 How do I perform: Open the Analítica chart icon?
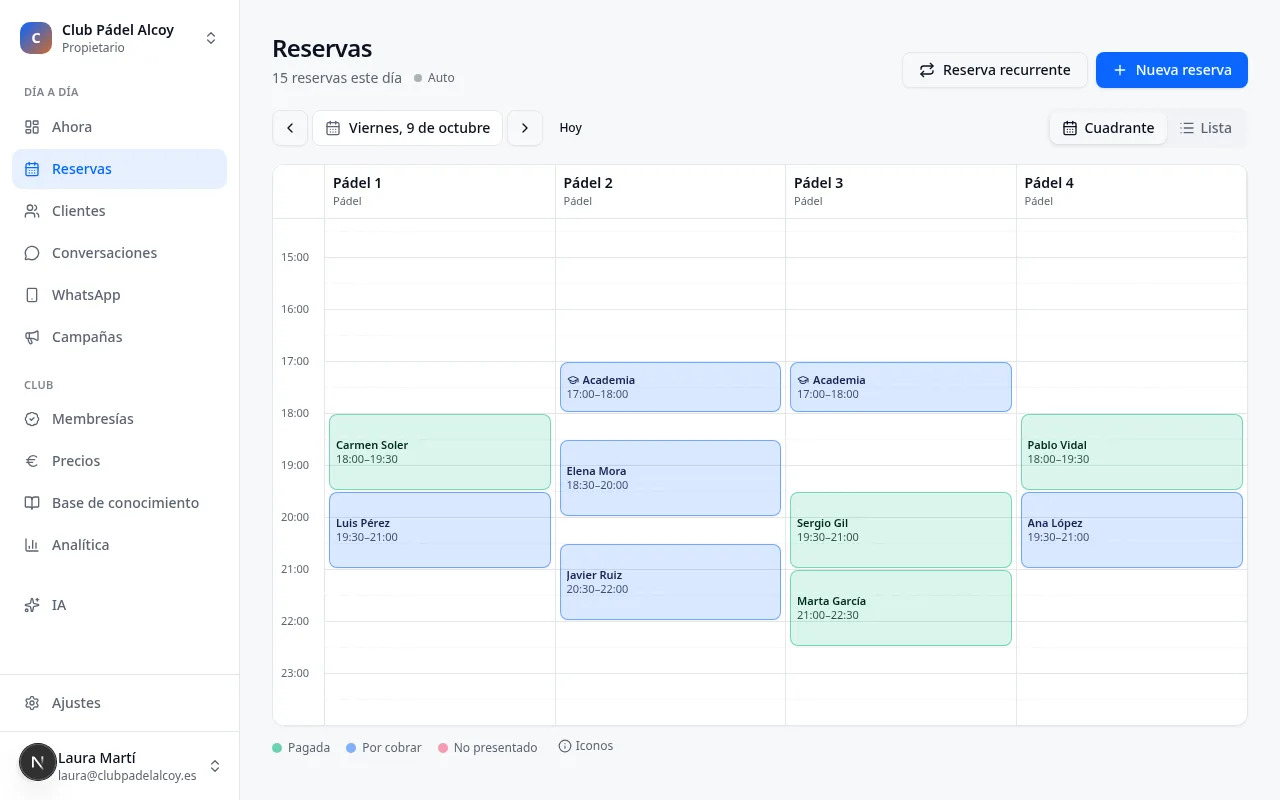tap(32, 545)
